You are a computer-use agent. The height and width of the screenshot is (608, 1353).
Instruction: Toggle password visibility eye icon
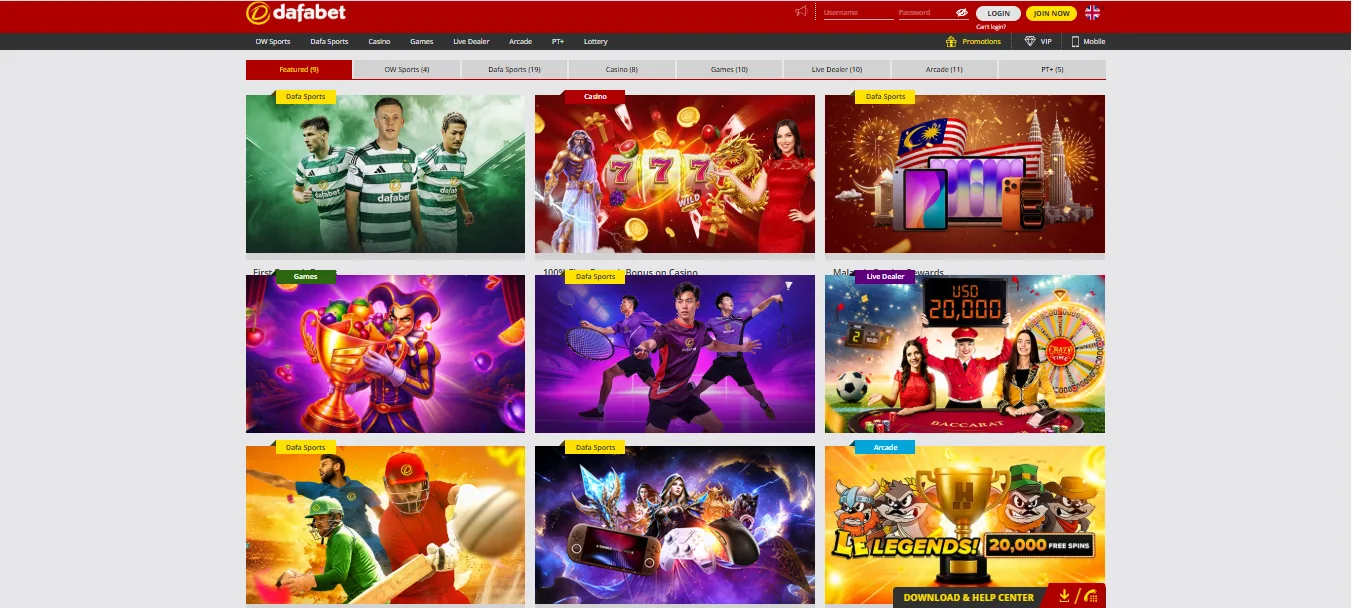(x=962, y=13)
